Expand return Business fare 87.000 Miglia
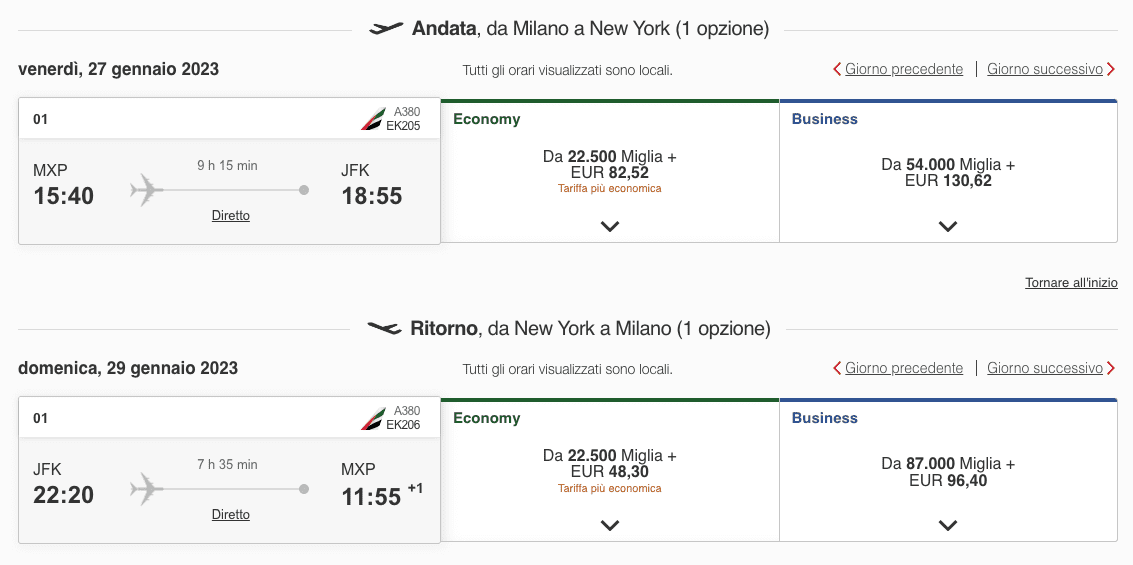This screenshot has width=1133, height=565. click(x=948, y=525)
